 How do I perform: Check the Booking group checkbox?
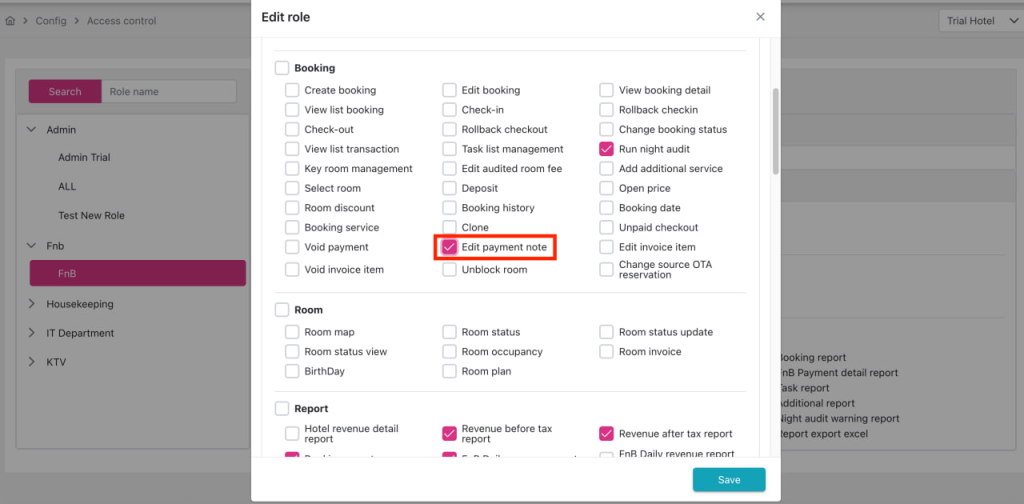point(282,68)
